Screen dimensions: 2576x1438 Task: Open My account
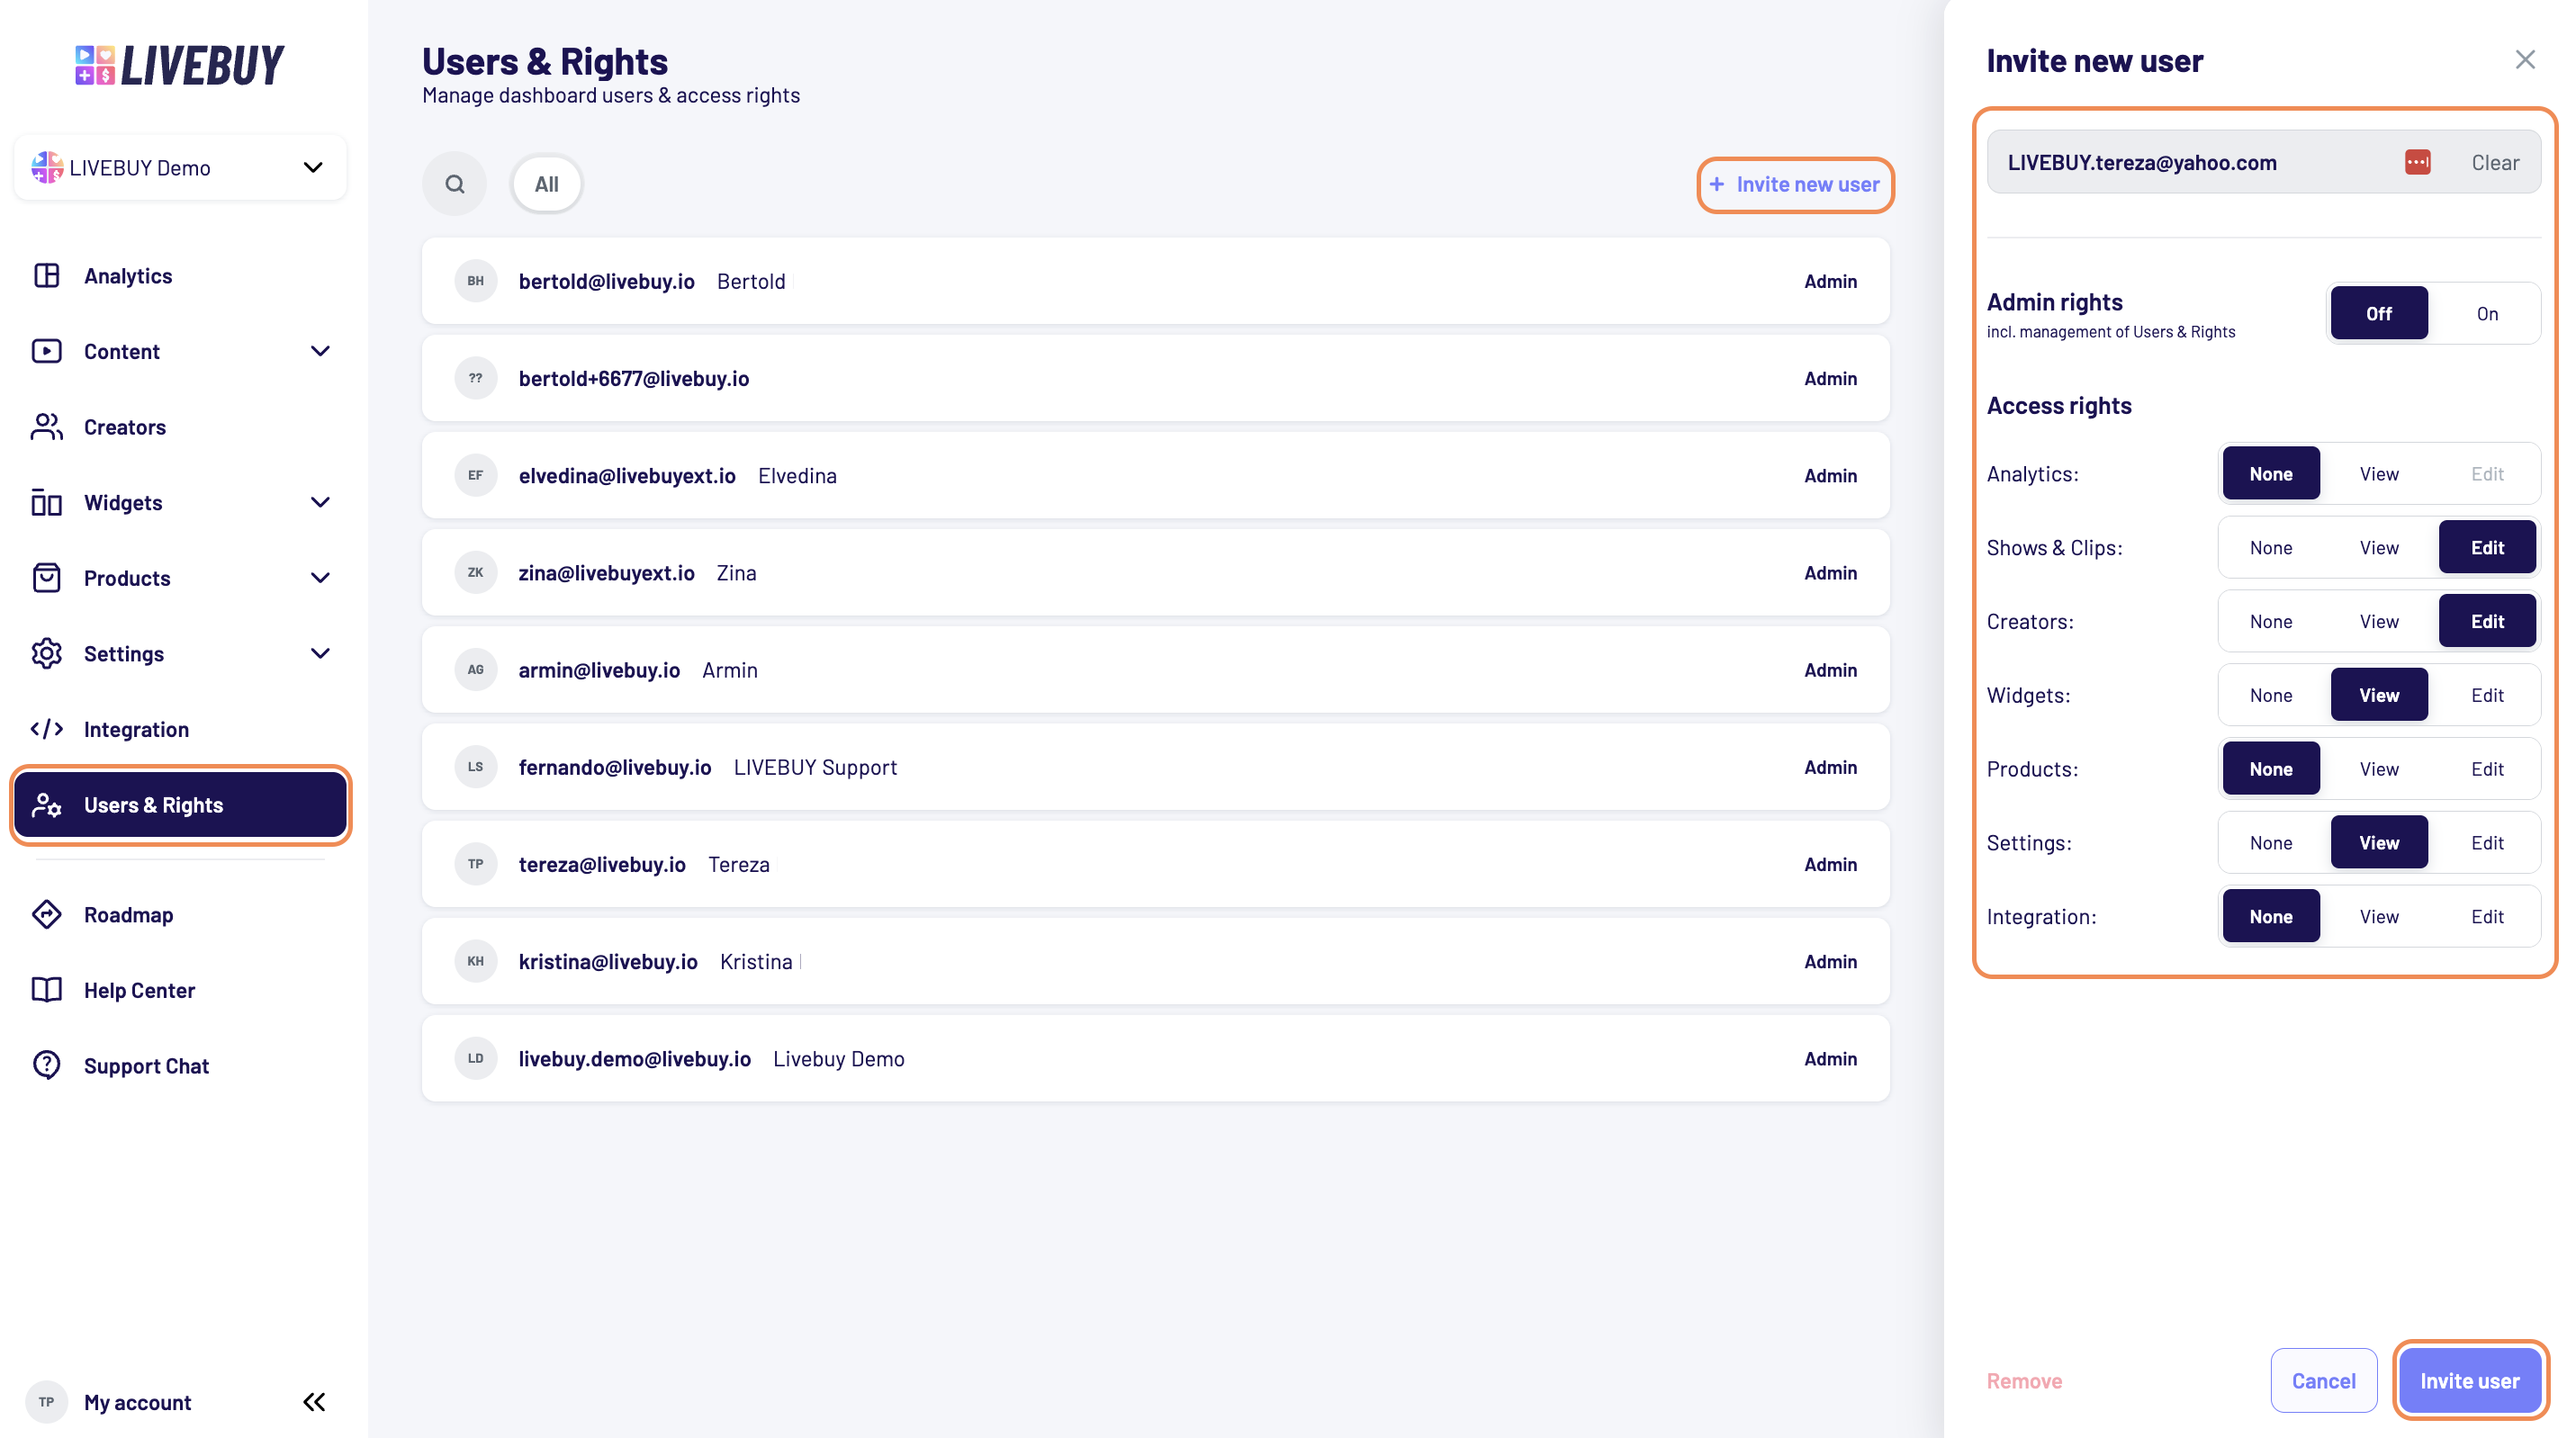pos(137,1402)
